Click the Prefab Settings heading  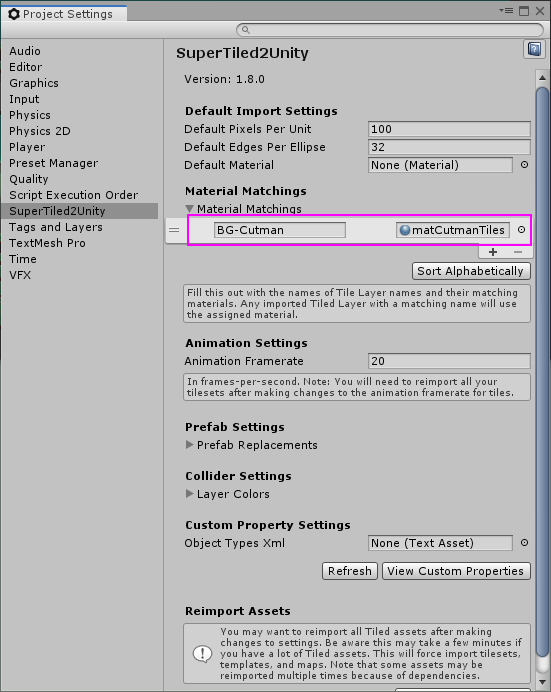[235, 427]
